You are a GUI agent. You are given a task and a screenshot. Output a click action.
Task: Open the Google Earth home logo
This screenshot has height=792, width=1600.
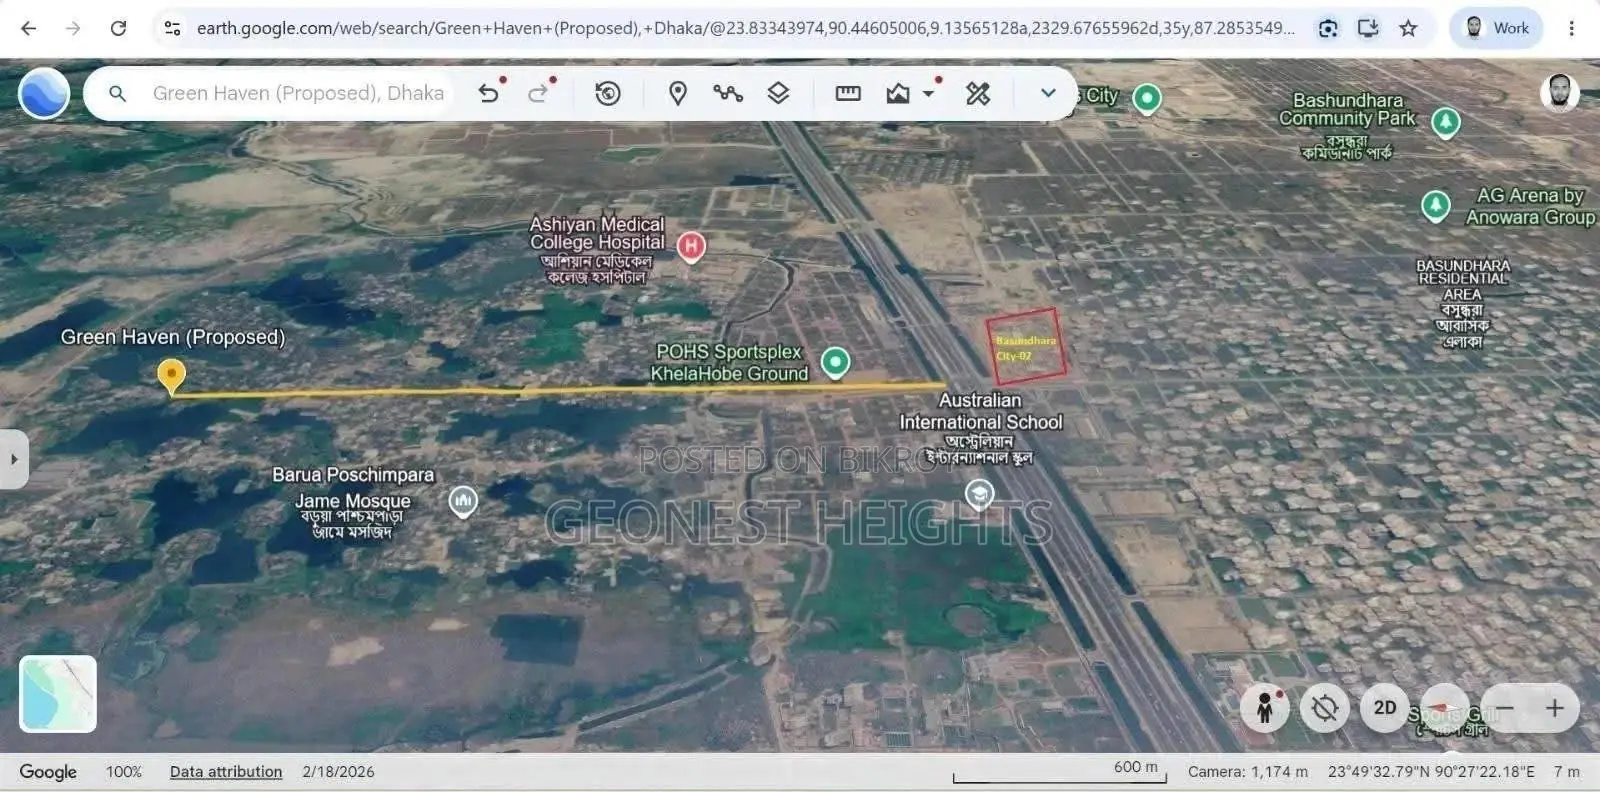44,94
